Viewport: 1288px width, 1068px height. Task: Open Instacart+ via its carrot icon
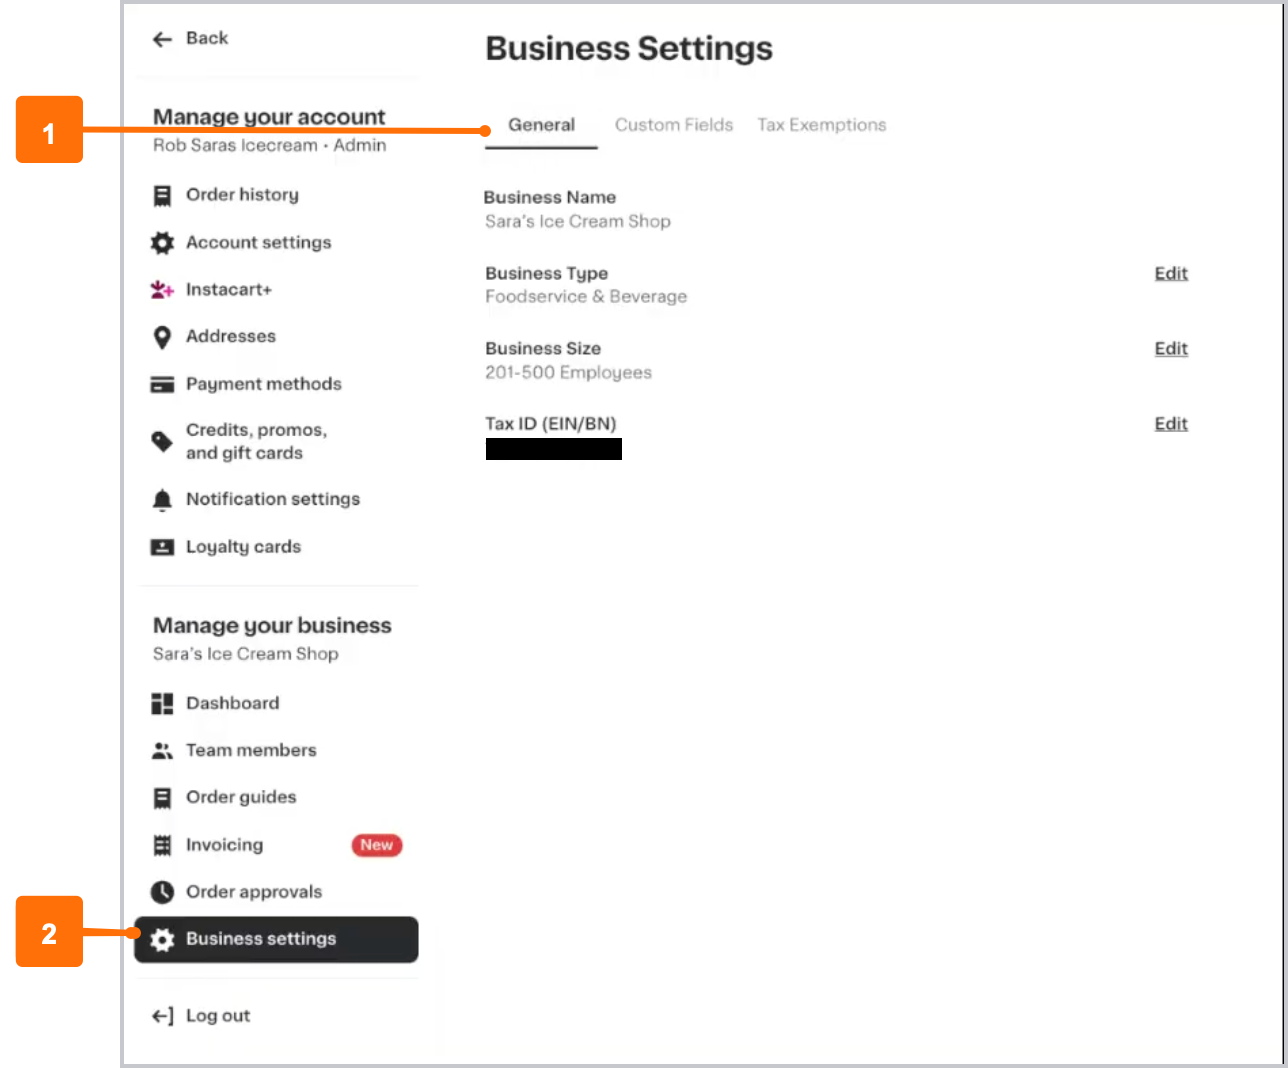tap(162, 289)
